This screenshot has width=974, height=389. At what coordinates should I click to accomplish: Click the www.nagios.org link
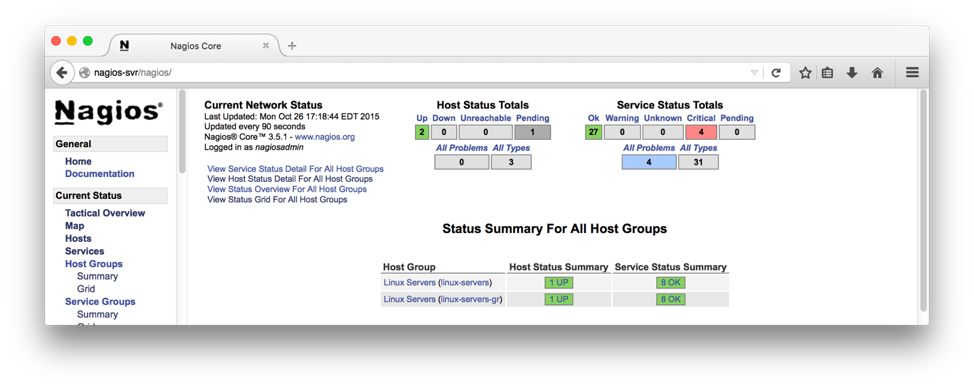coord(325,137)
